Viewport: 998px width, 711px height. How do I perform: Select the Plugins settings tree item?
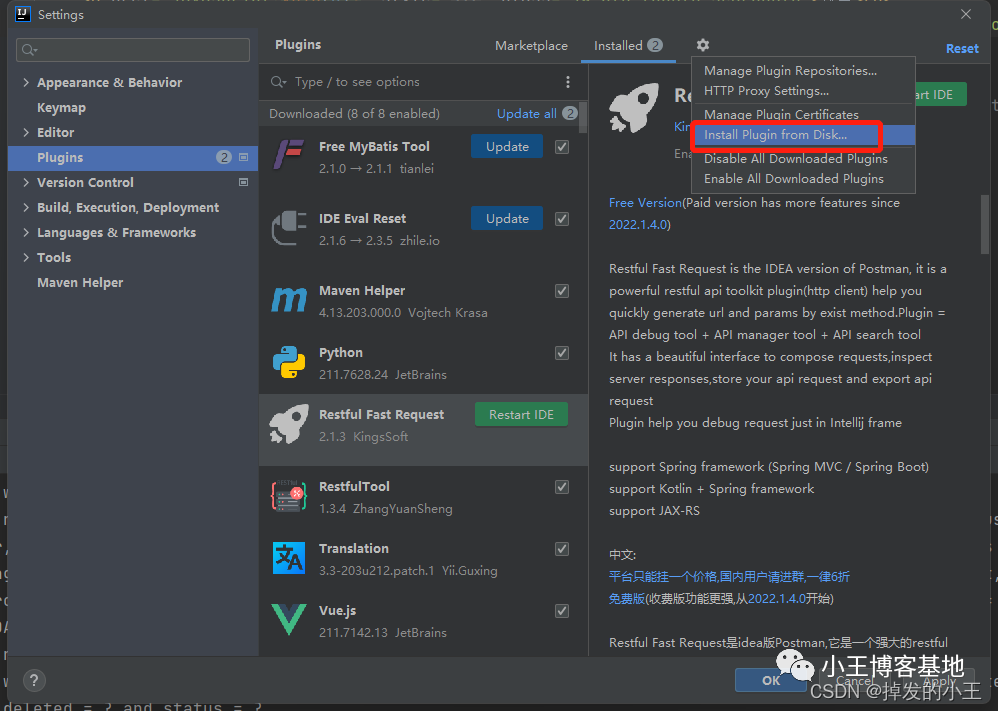tap(133, 157)
